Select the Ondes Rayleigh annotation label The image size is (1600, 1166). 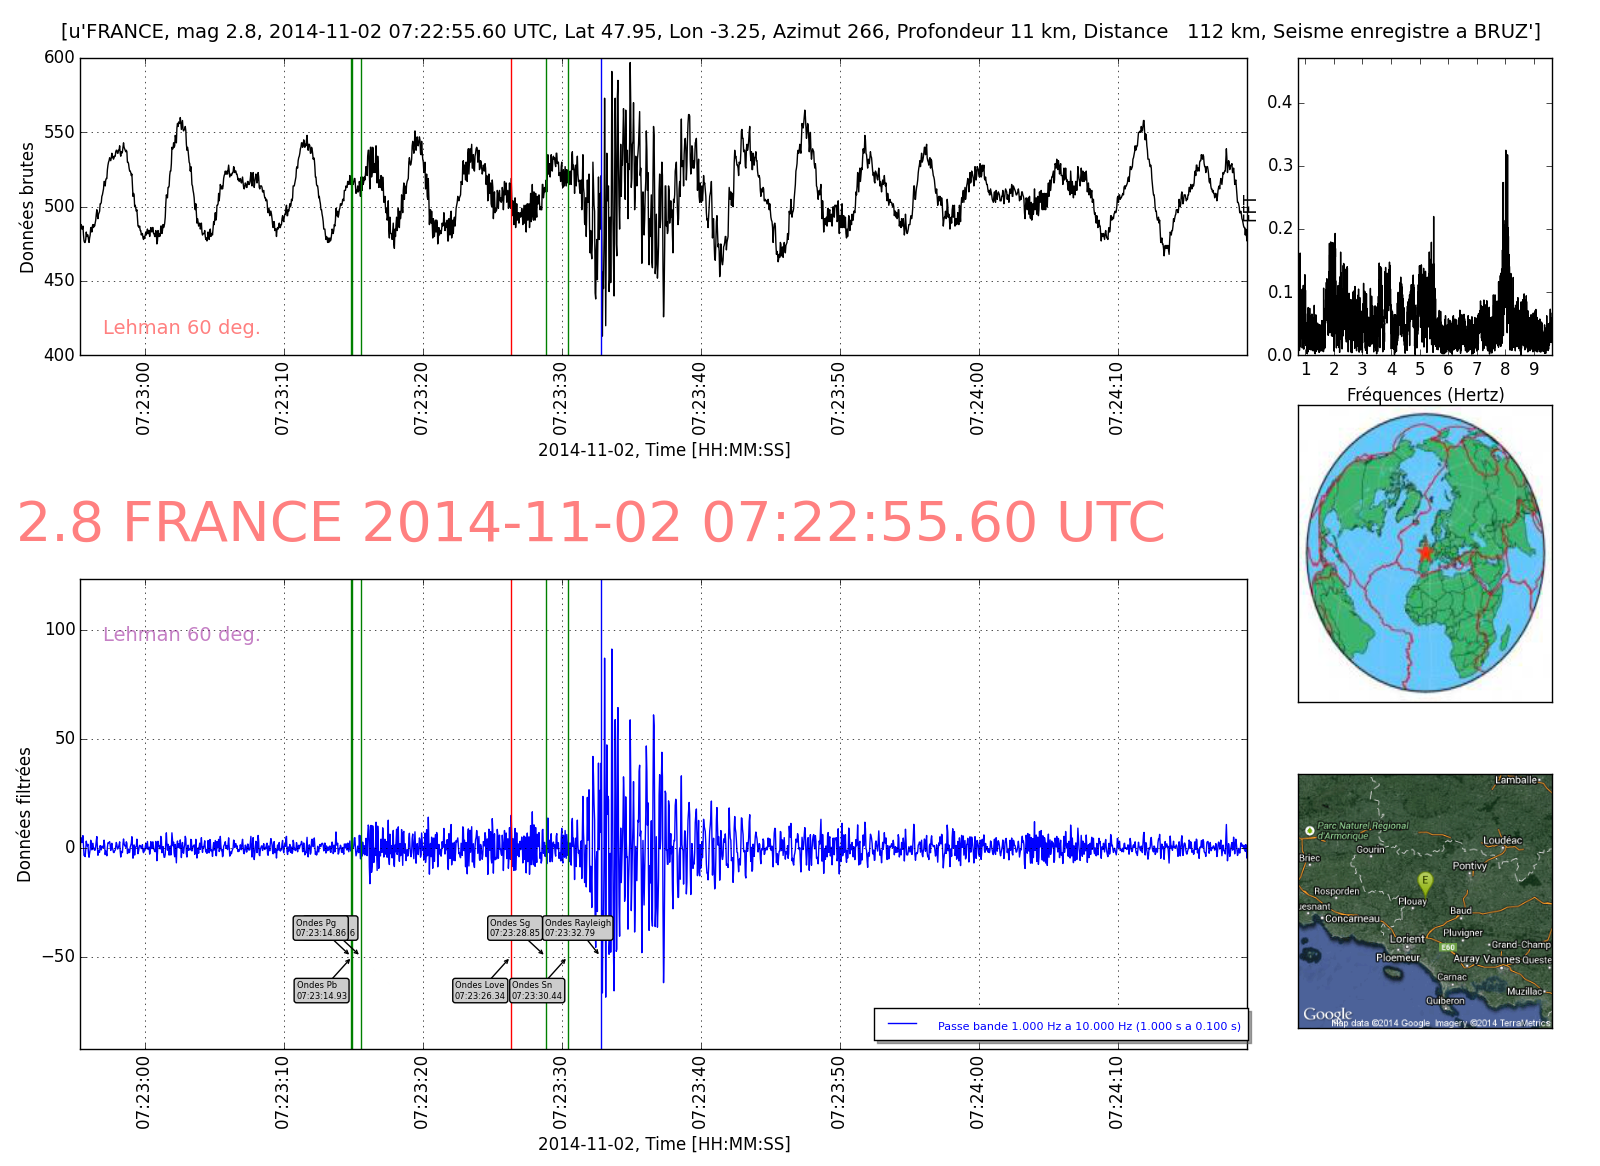tap(577, 928)
